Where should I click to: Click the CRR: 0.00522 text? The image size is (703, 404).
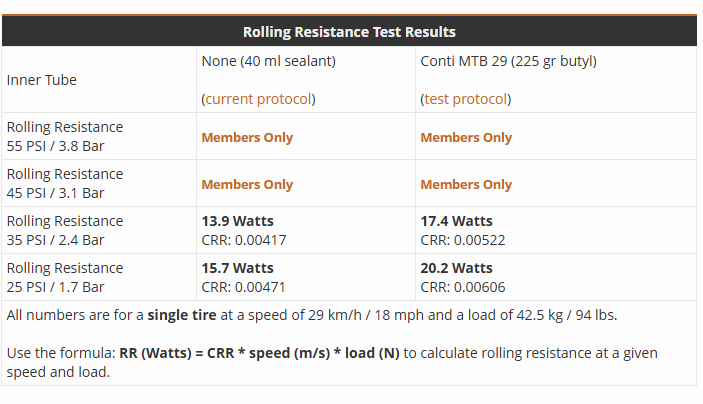coord(463,240)
